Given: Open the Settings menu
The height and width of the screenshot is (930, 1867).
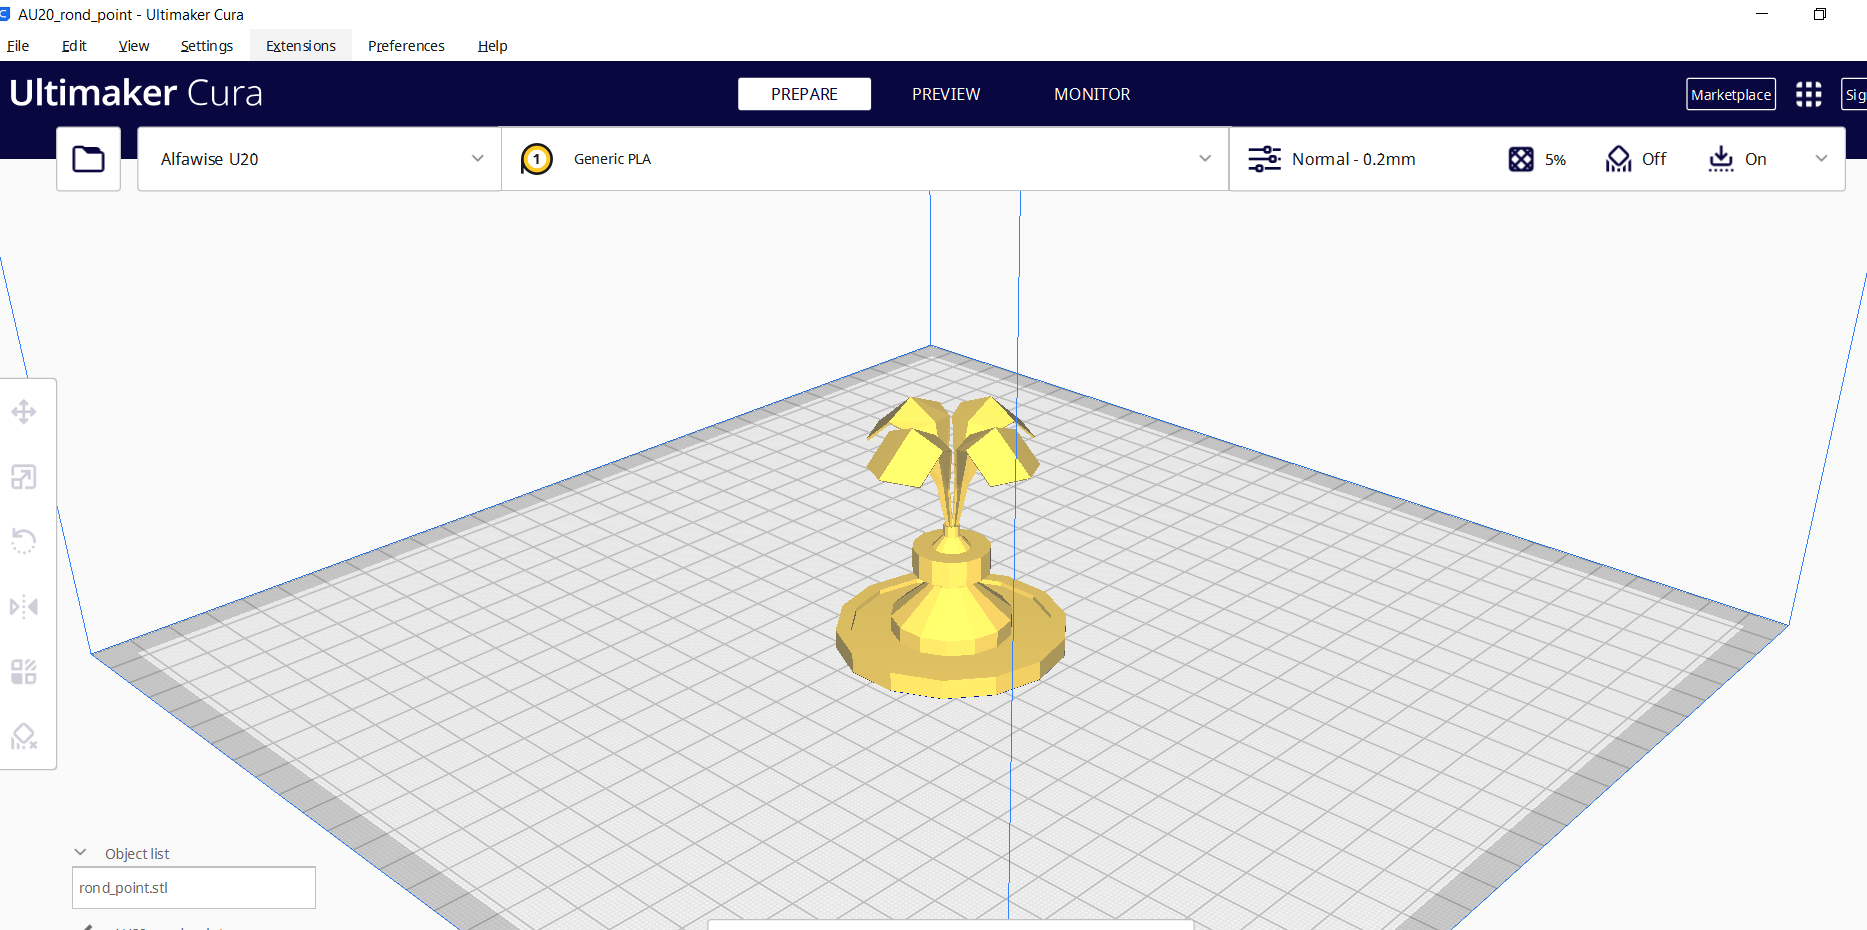Looking at the screenshot, I should [207, 46].
